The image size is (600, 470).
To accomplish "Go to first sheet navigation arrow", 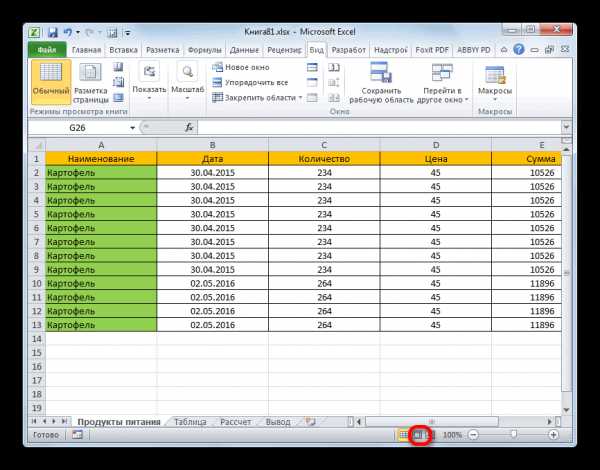I will [x=34, y=421].
